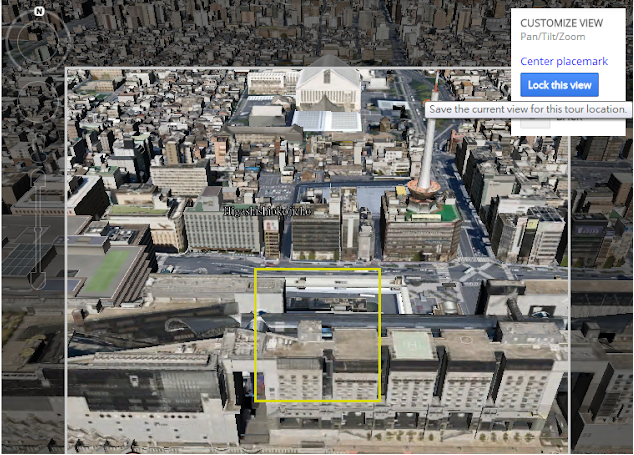Click the Center placemark link
This screenshot has width=634, height=455.
(564, 62)
